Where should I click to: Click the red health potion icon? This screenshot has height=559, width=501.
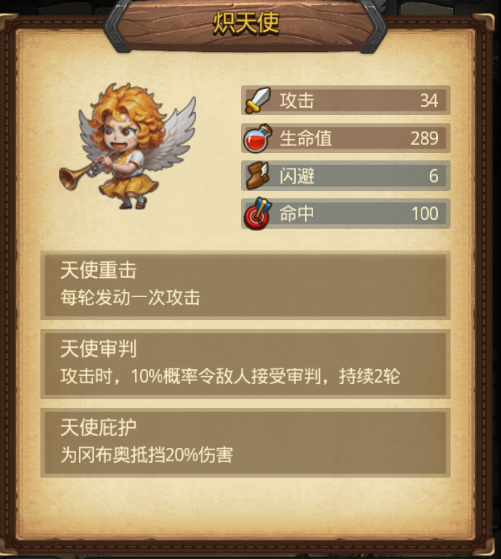pyautogui.click(x=257, y=138)
